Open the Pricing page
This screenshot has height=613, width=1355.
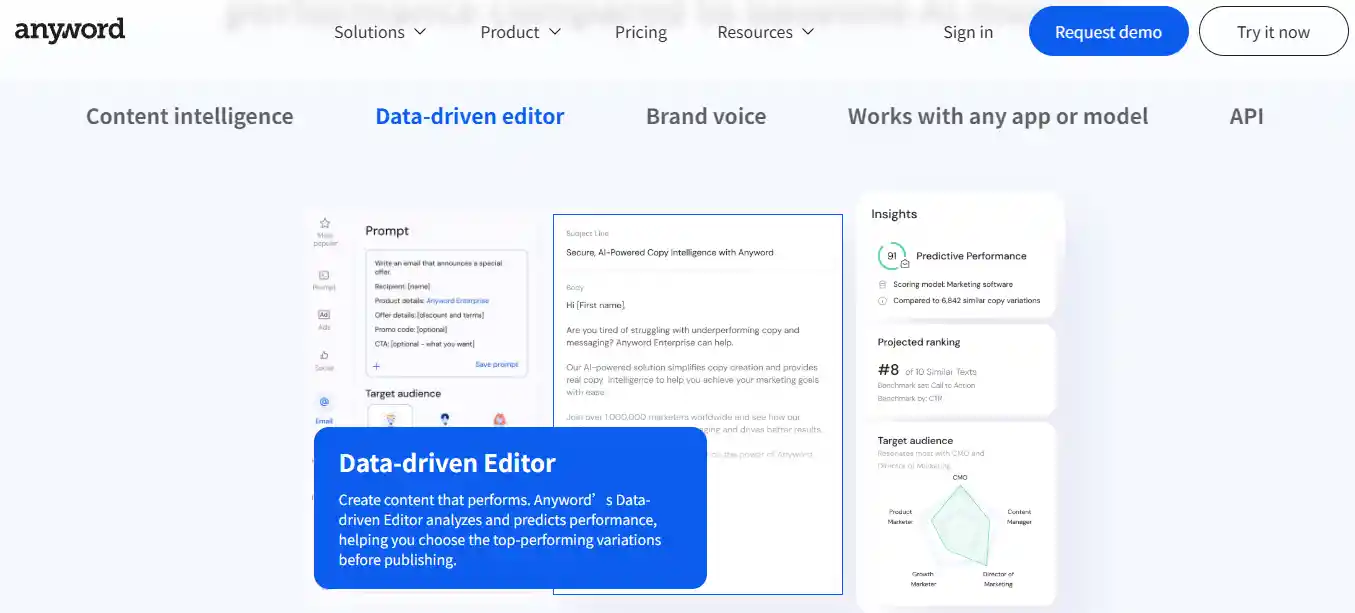click(x=641, y=32)
